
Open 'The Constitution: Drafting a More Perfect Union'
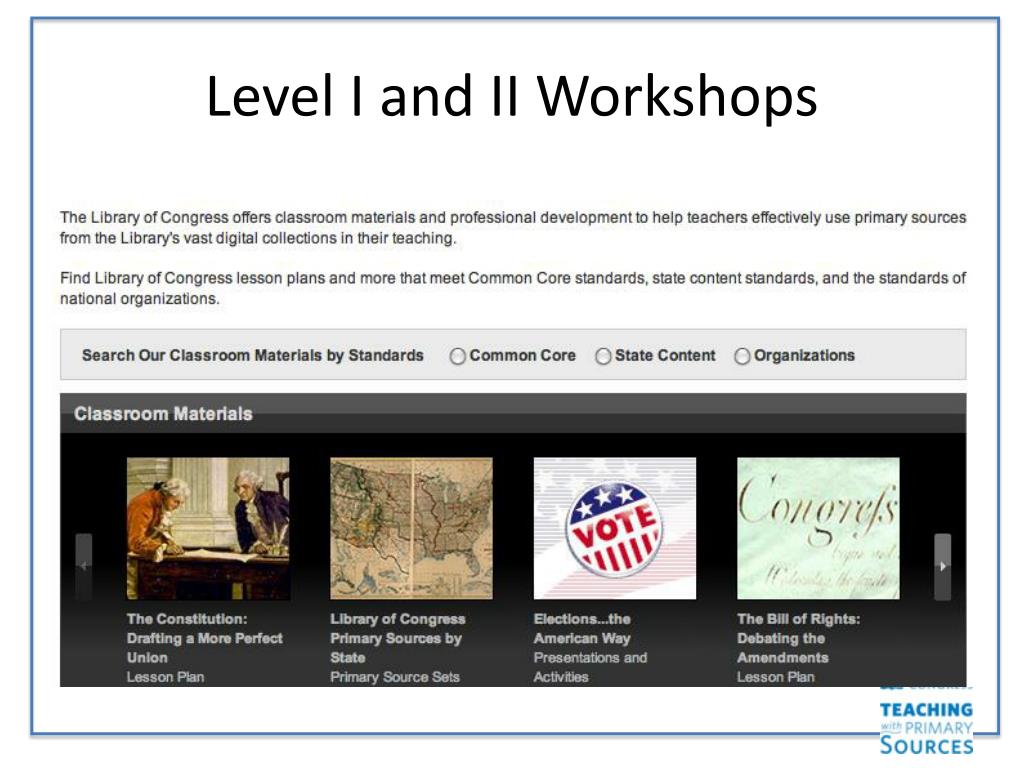204,638
